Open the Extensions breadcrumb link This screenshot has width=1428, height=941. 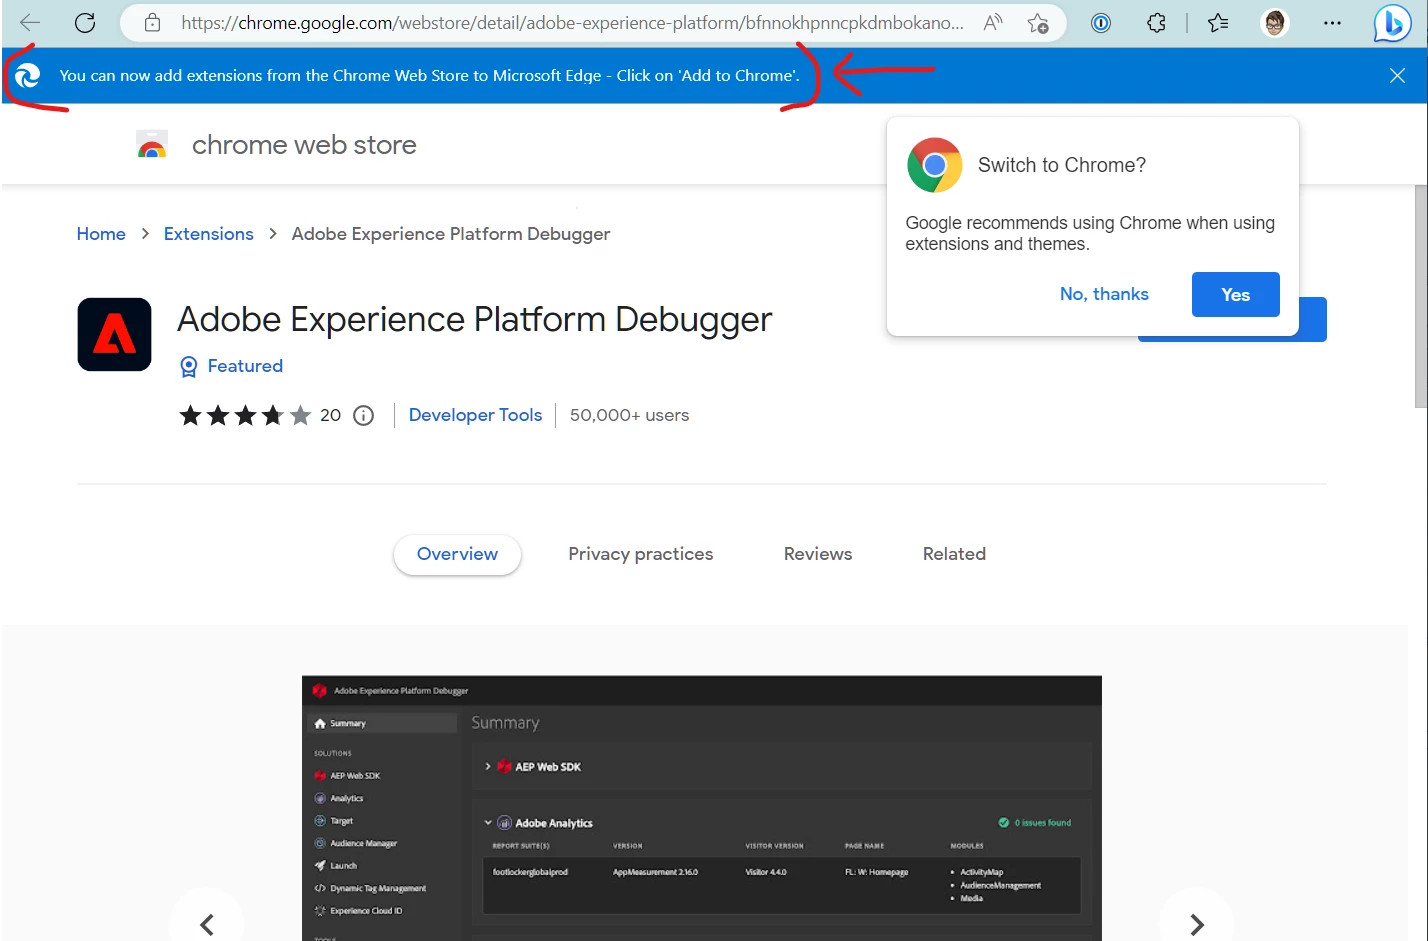pyautogui.click(x=208, y=234)
